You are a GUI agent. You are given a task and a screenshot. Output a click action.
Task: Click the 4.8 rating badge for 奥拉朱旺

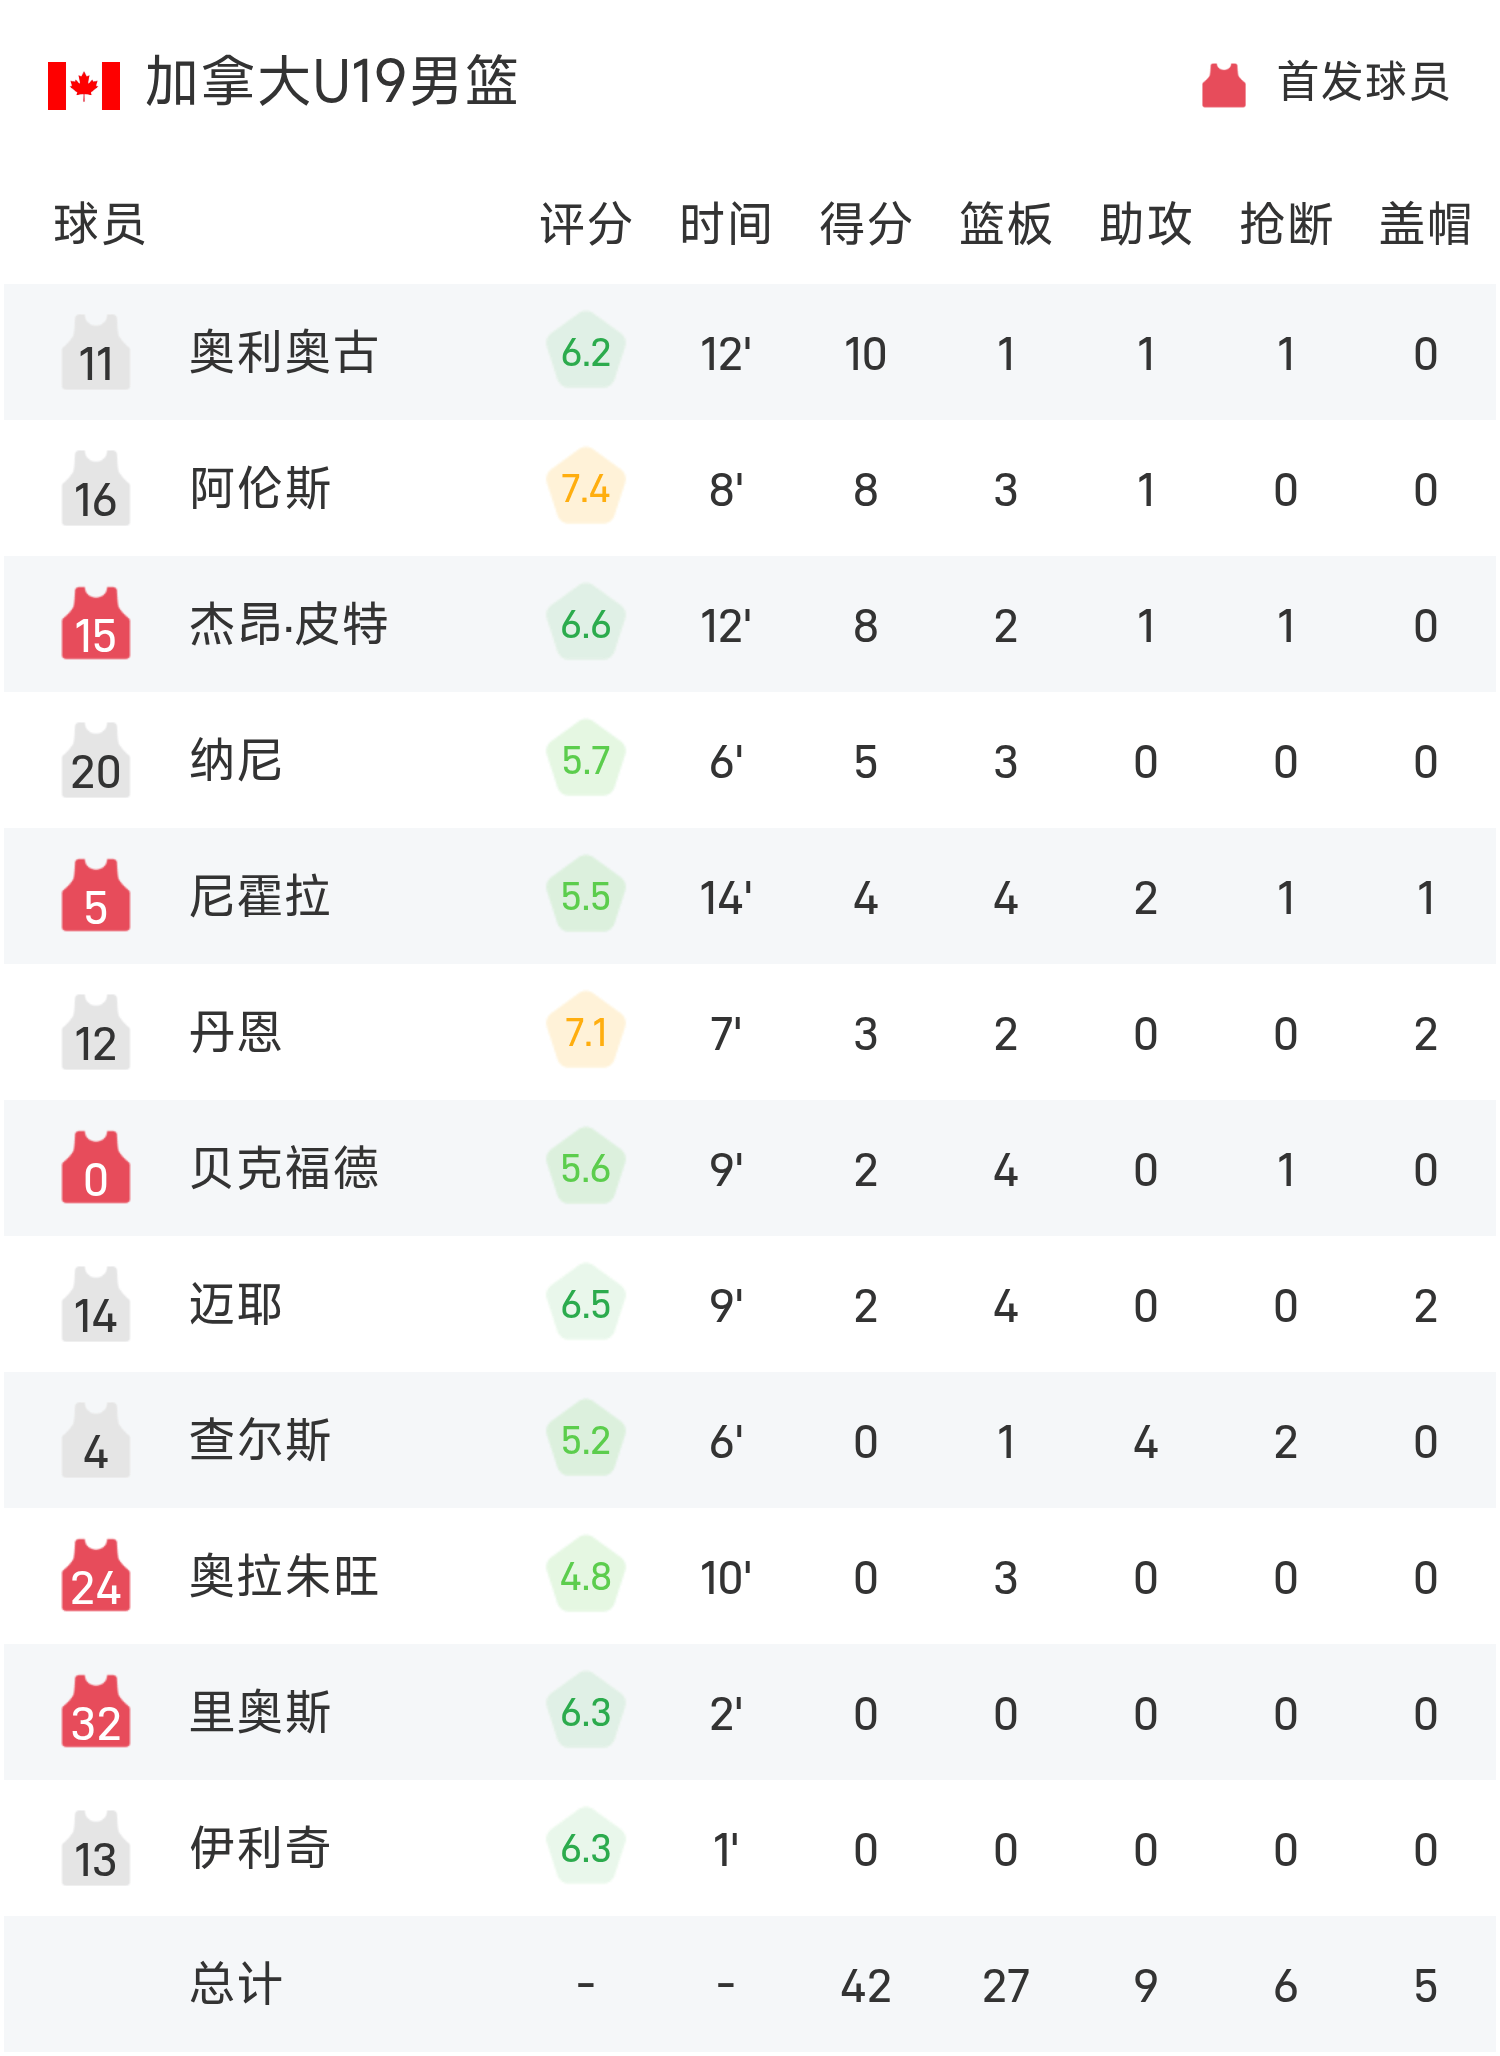[x=586, y=1576]
